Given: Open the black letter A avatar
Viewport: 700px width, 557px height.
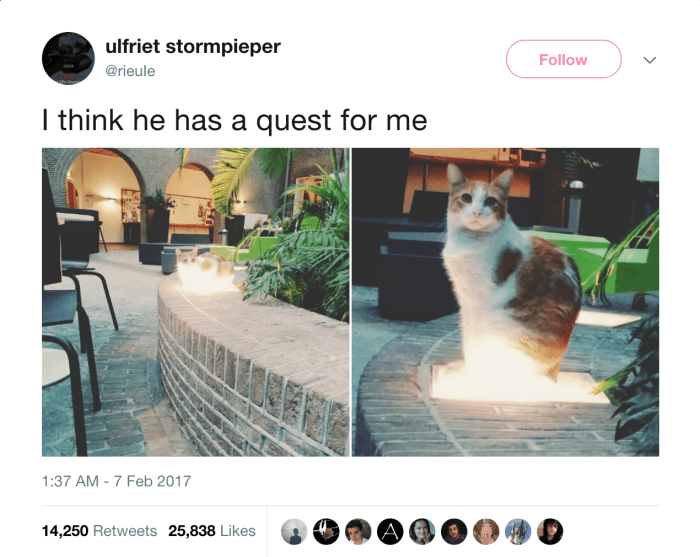Looking at the screenshot, I should click(x=390, y=531).
